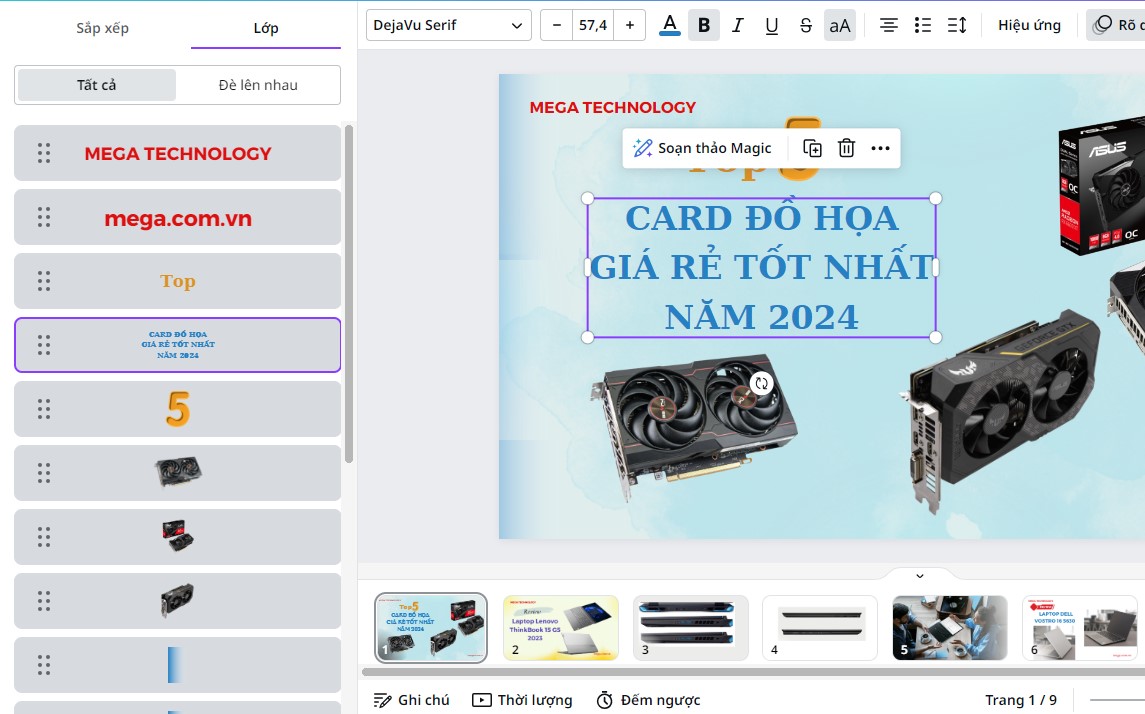Increase font size with plus button
The height and width of the screenshot is (714, 1145).
(x=629, y=26)
